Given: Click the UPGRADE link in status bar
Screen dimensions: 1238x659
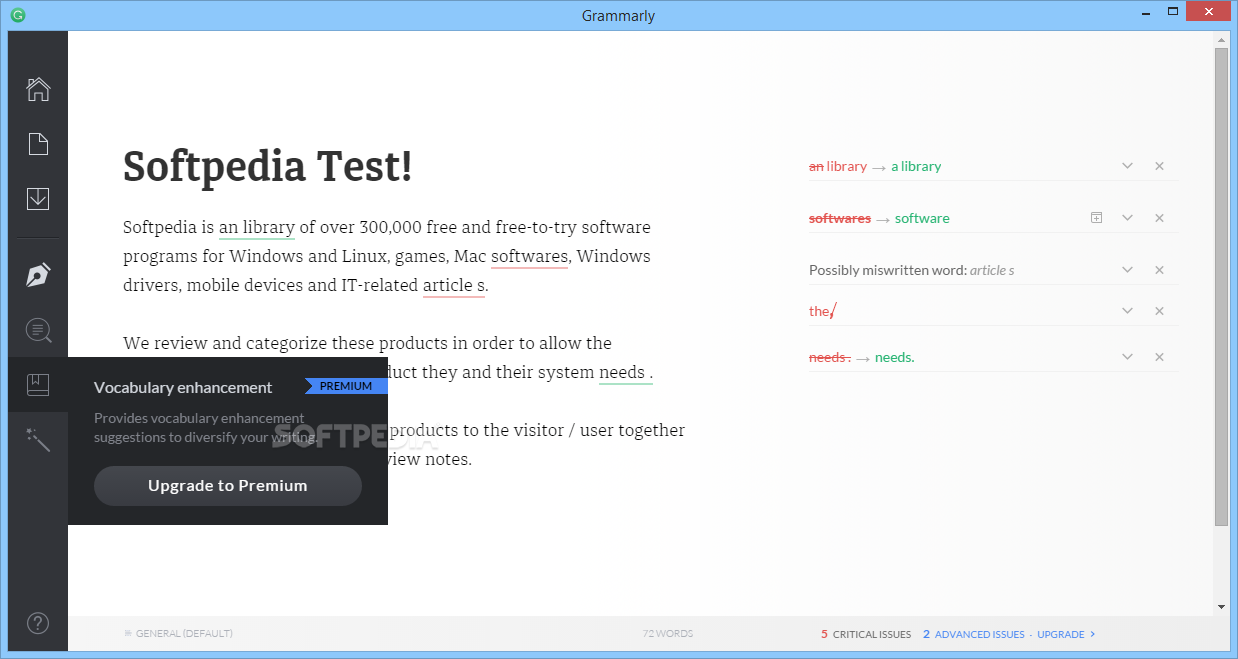Looking at the screenshot, I should 1066,634.
